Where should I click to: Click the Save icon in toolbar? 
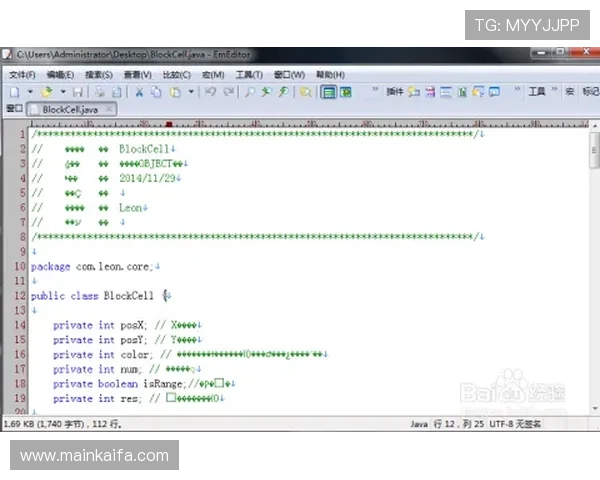[x=77, y=91]
